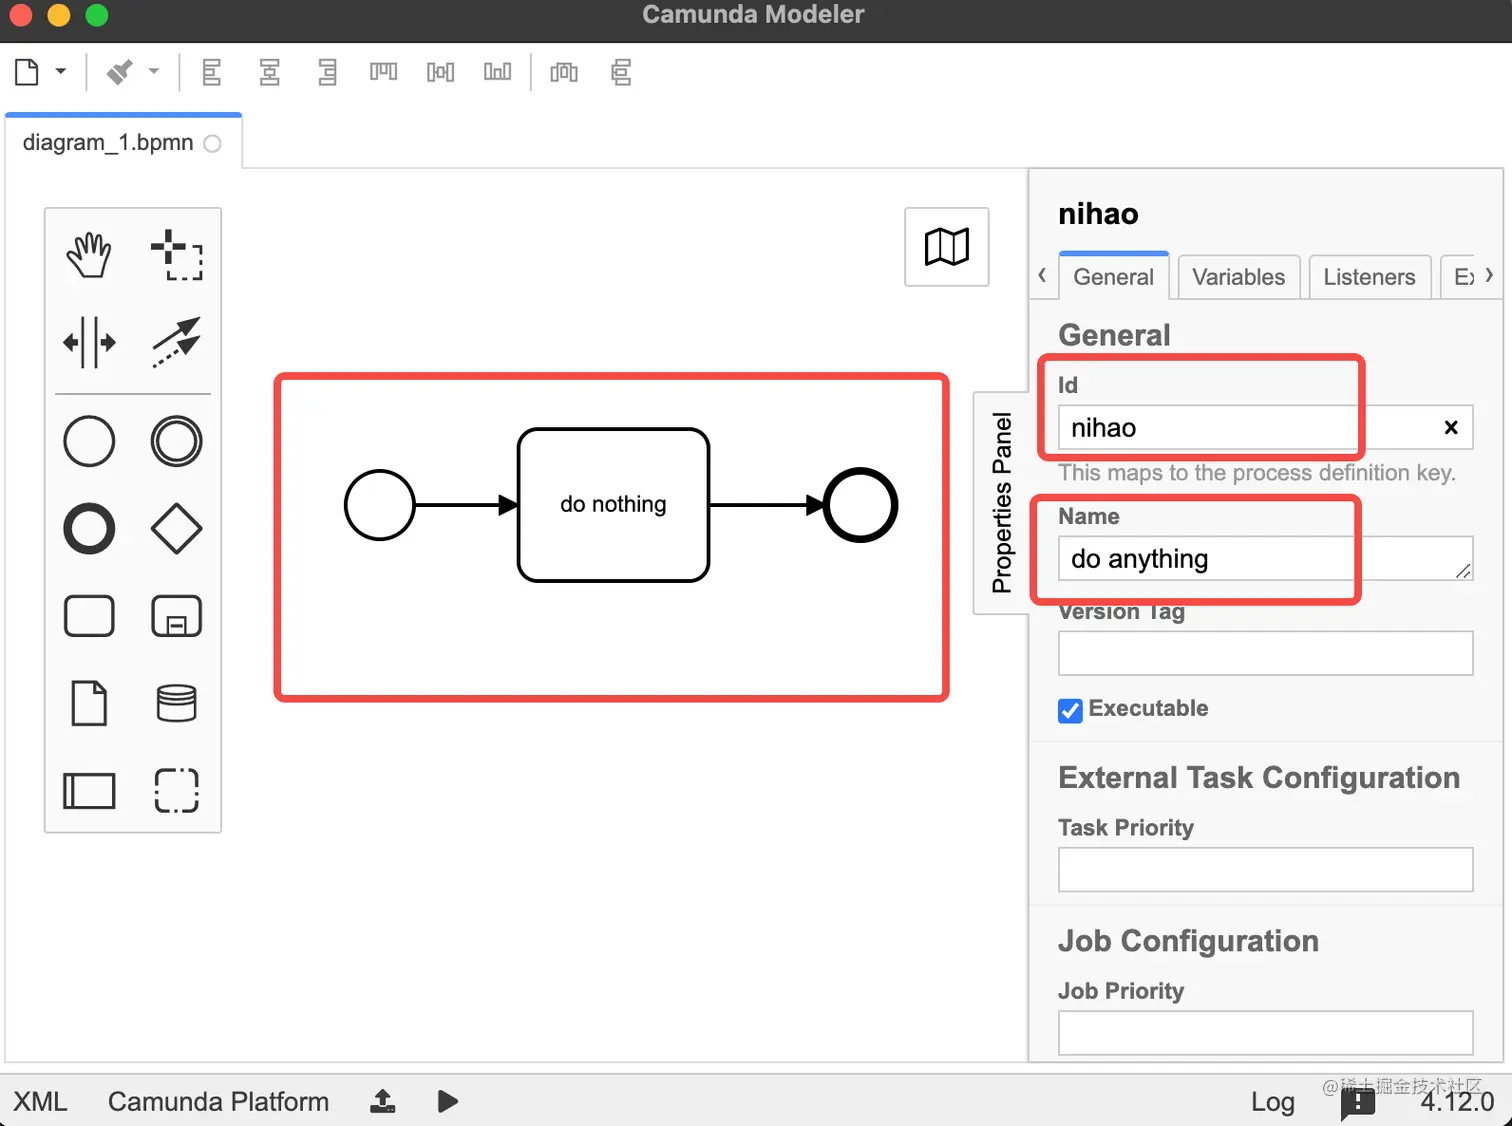
Task: Activate the create/remove space tool
Action: (x=89, y=342)
